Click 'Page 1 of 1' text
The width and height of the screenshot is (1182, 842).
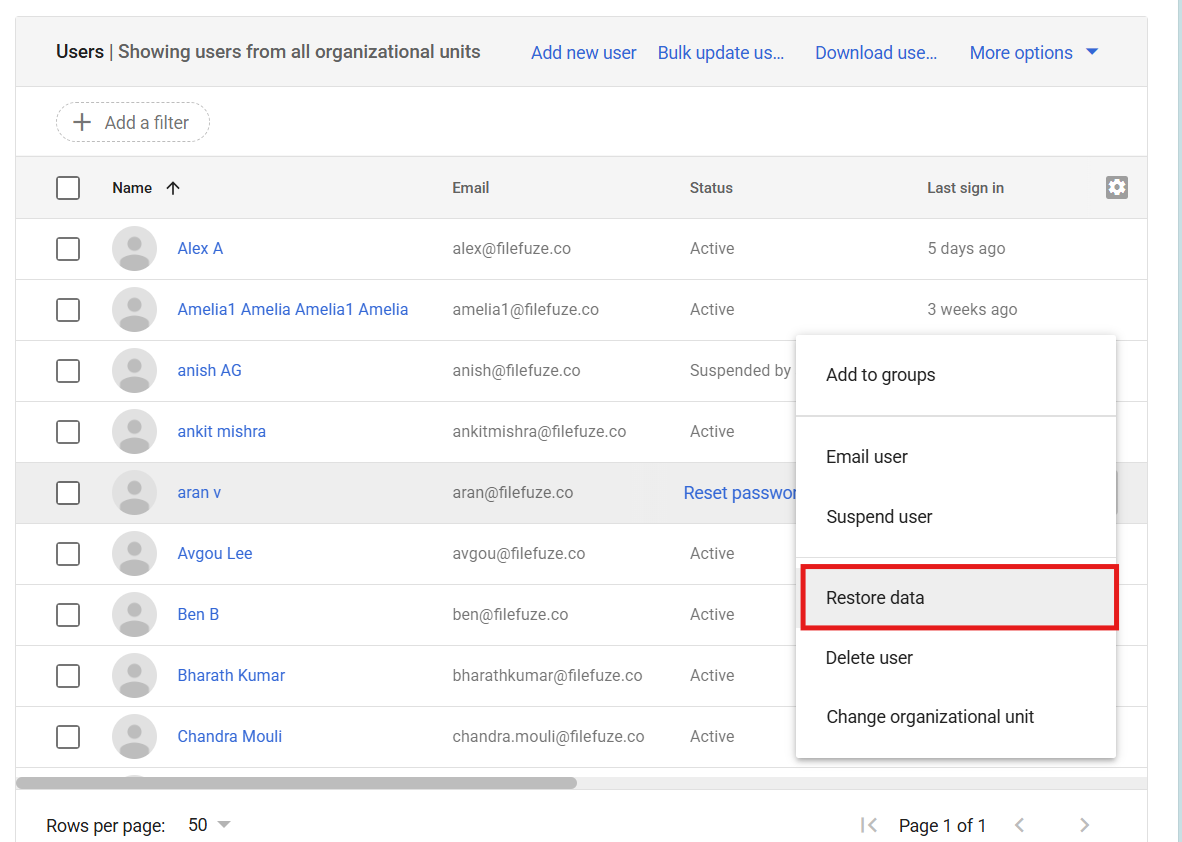(942, 825)
